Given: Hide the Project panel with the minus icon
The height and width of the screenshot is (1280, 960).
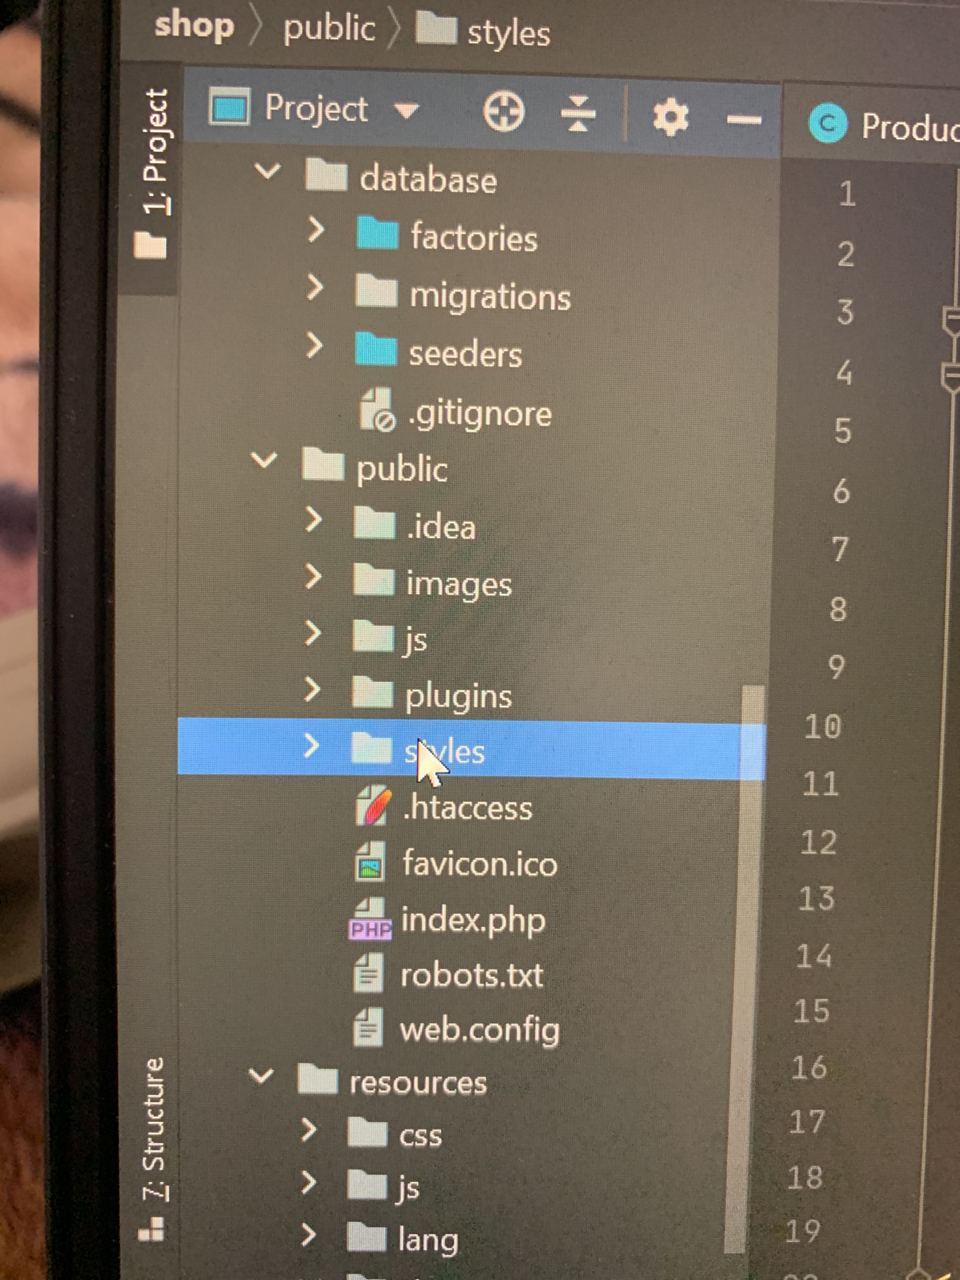Looking at the screenshot, I should 744,121.
